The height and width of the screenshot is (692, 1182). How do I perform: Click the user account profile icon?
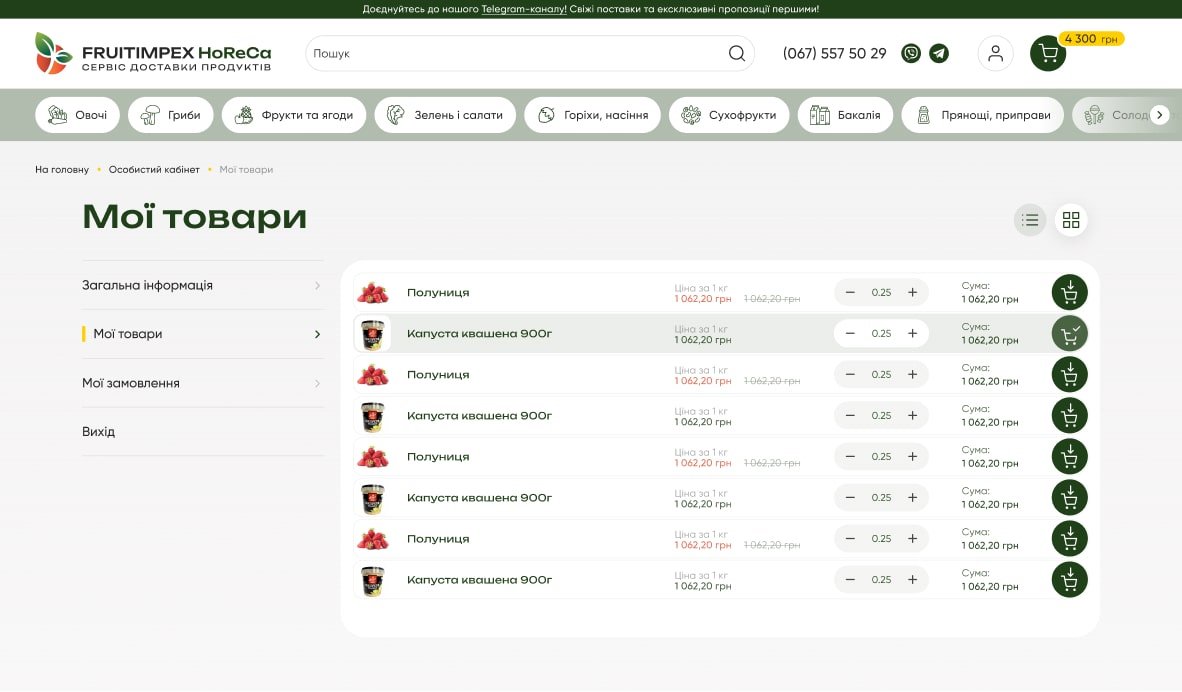tap(995, 54)
